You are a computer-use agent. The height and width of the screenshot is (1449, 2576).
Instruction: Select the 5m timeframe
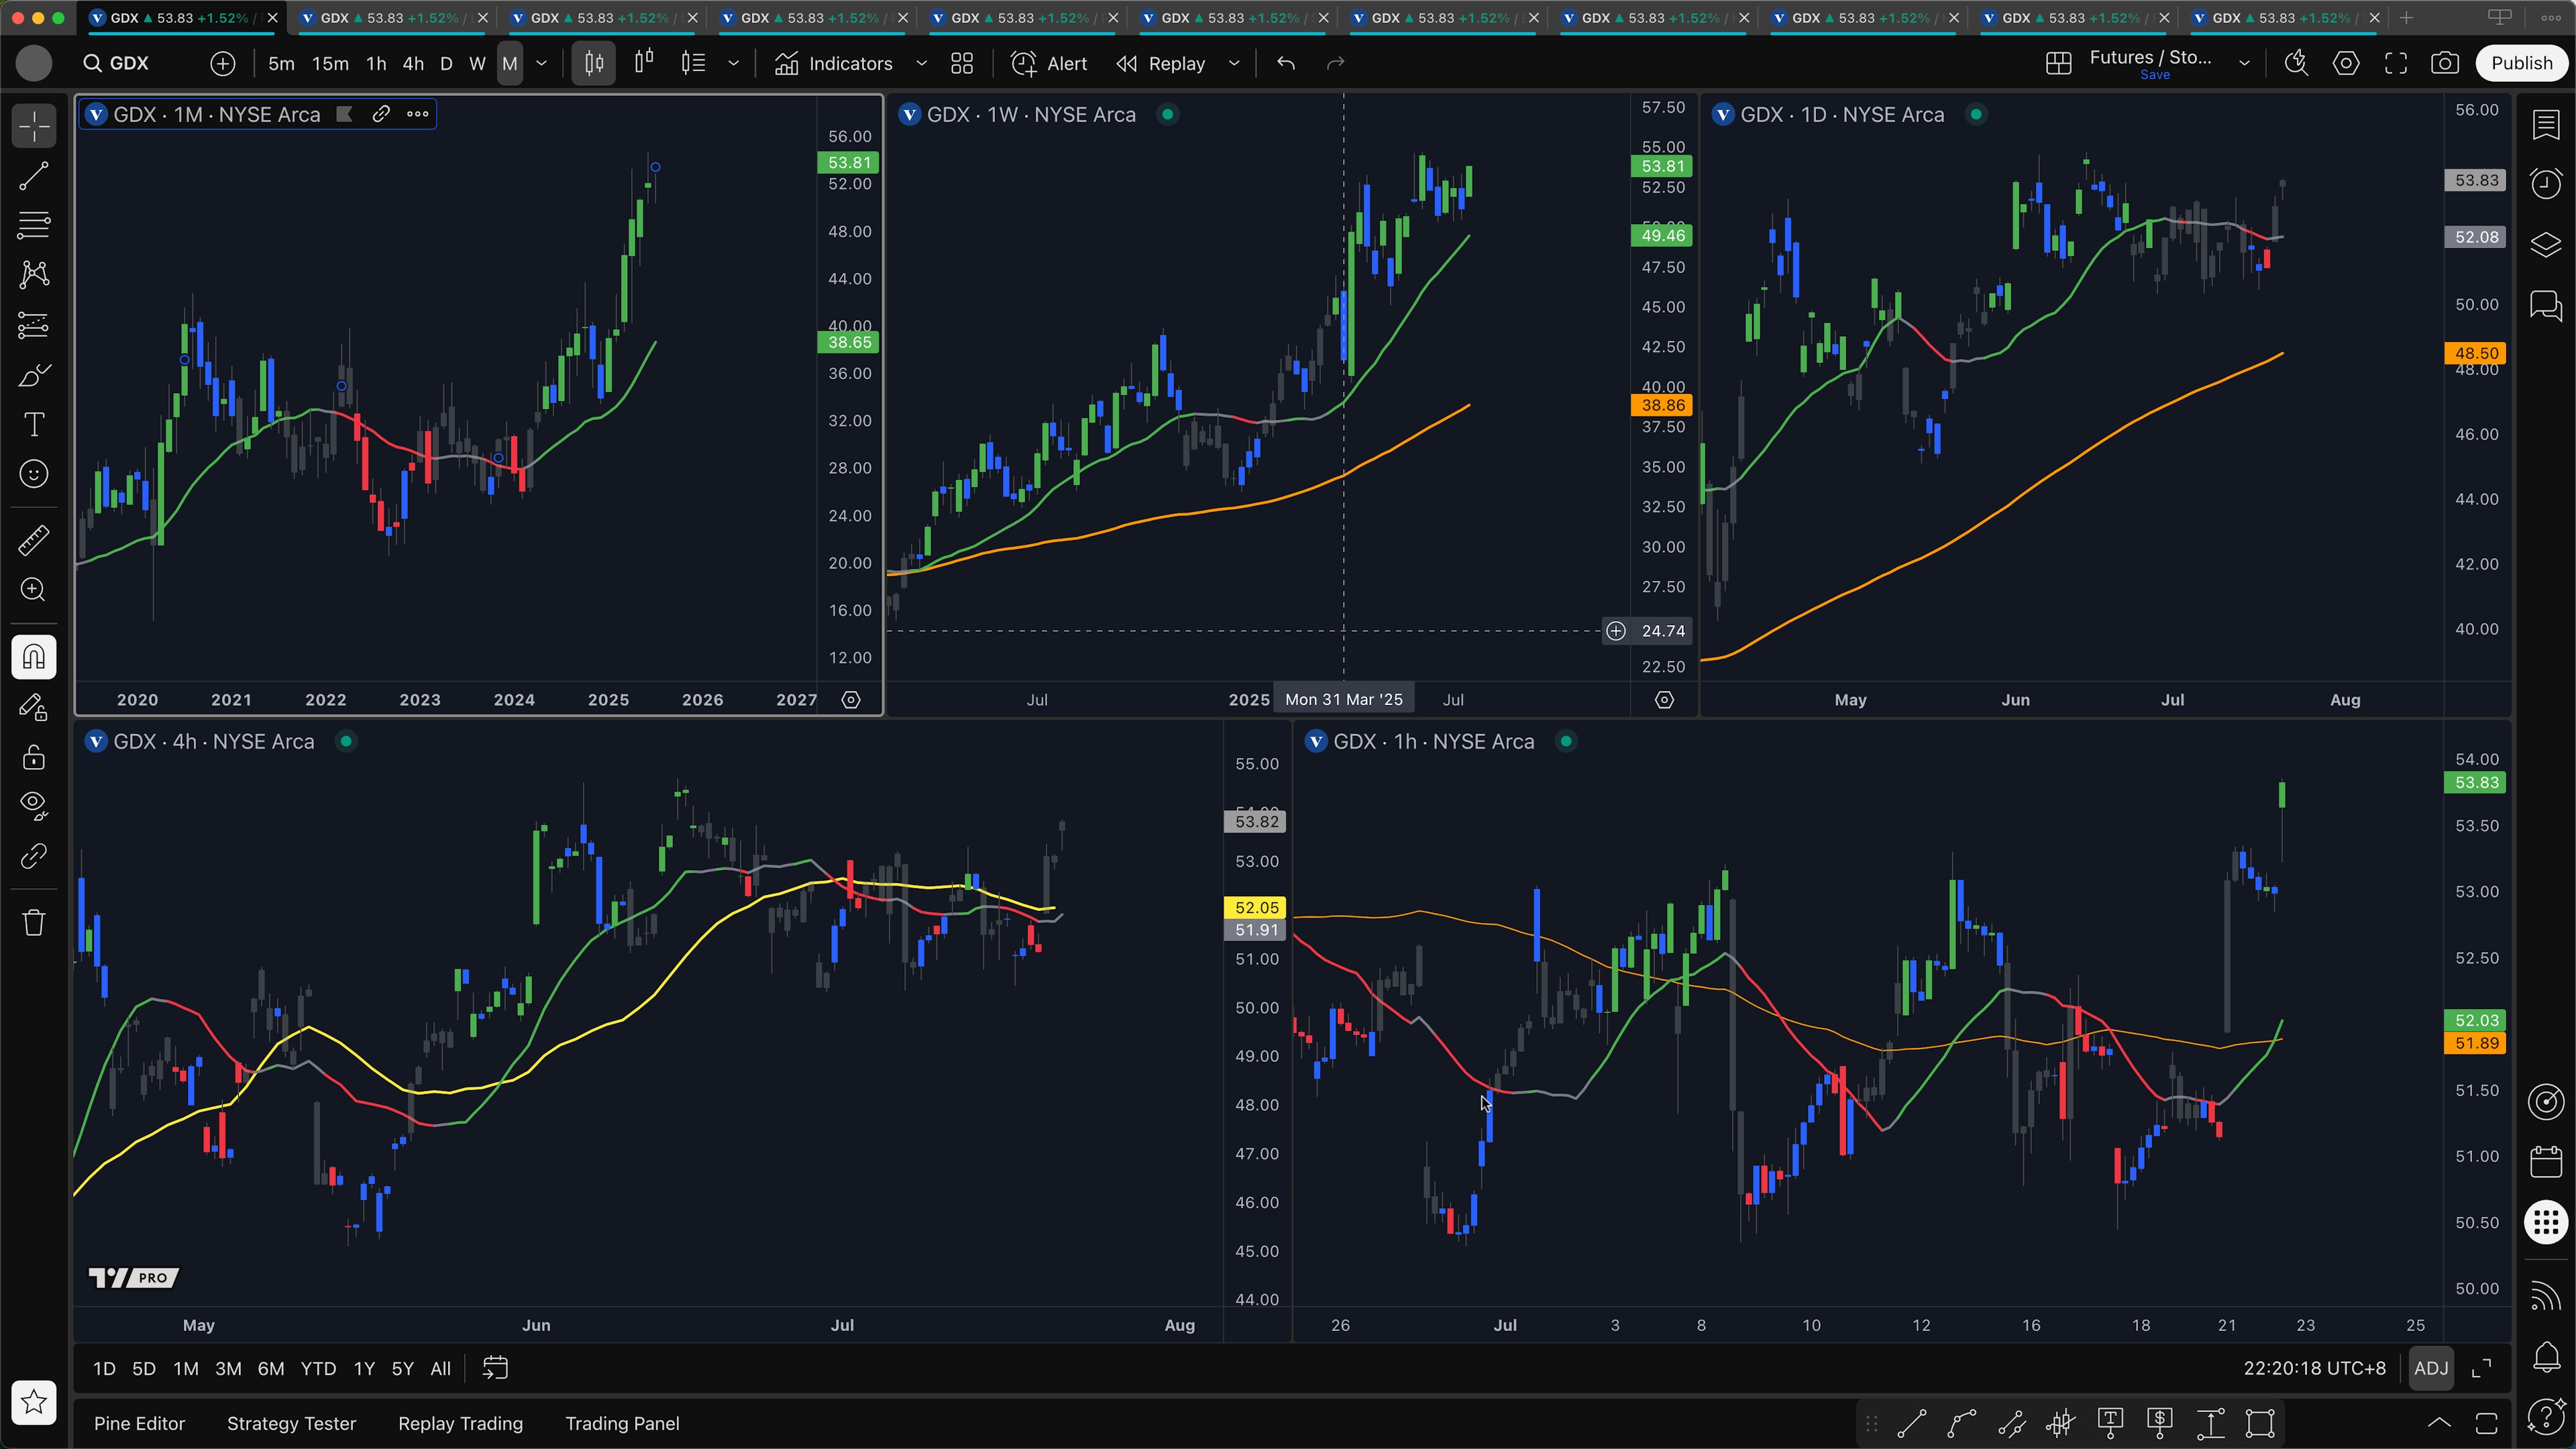281,63
